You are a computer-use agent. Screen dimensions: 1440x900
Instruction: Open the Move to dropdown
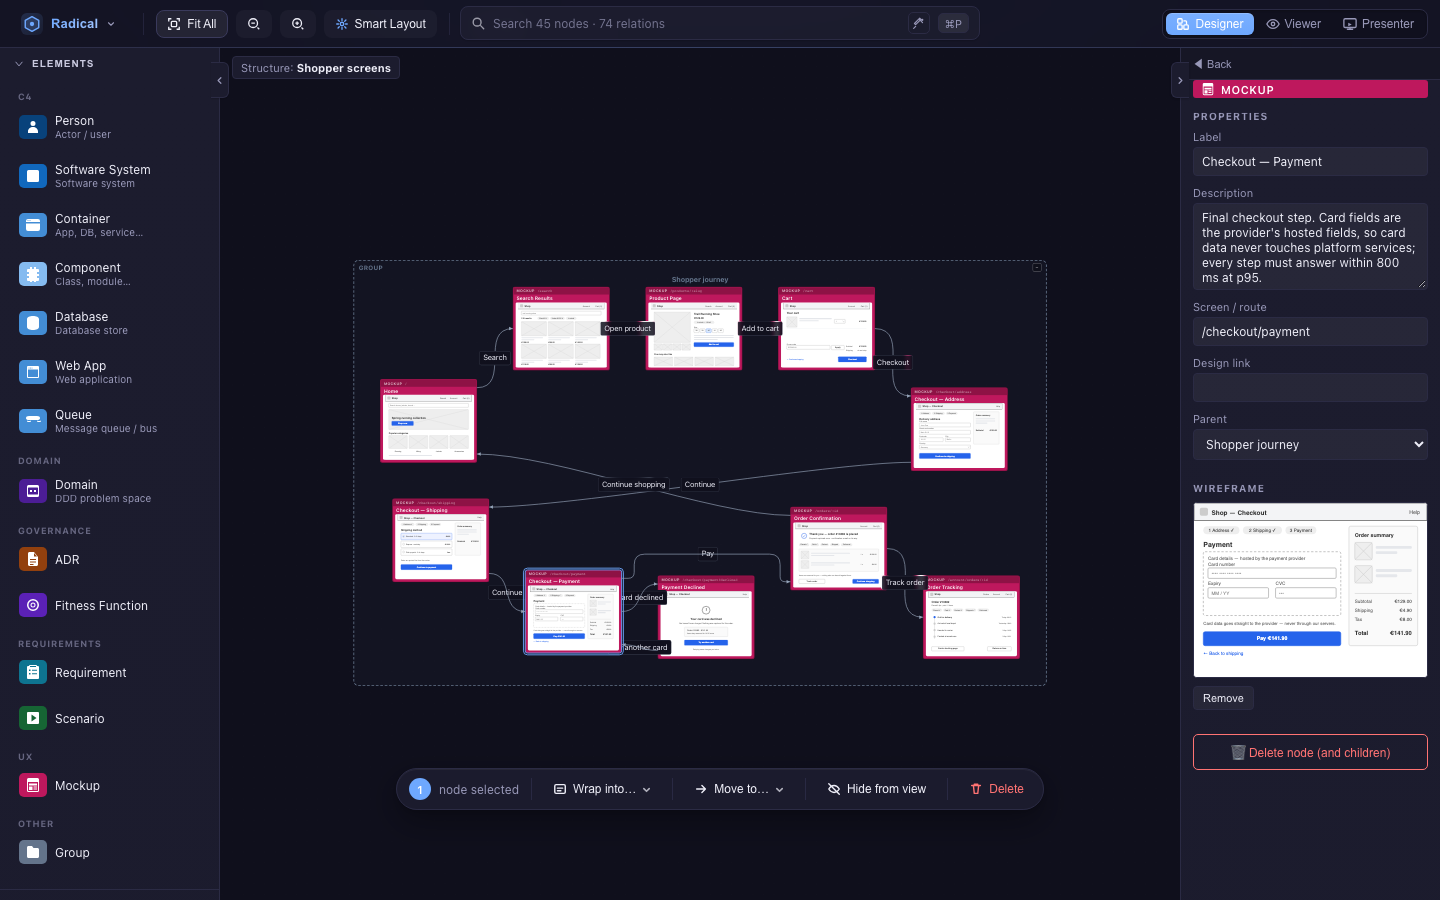tap(740, 789)
